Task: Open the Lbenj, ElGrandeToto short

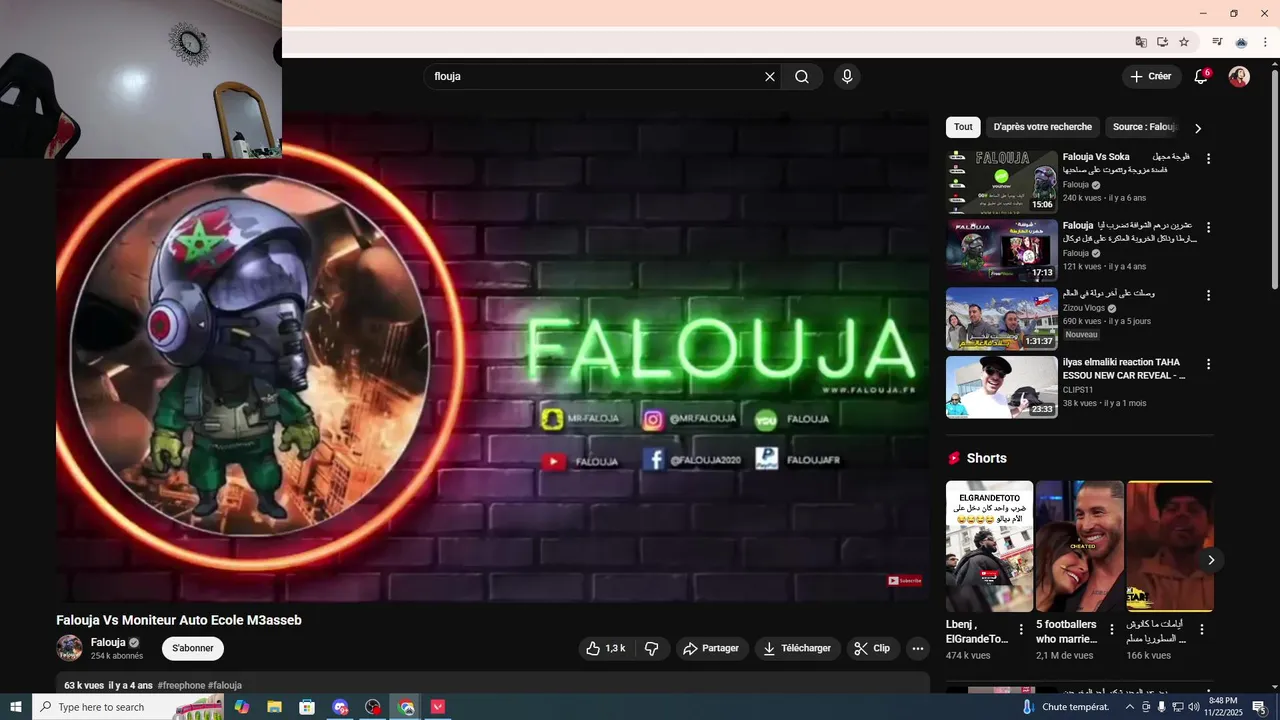Action: (990, 547)
